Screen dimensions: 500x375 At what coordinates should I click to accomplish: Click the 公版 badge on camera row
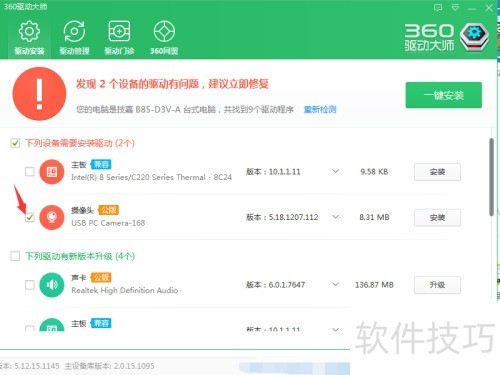(x=109, y=210)
